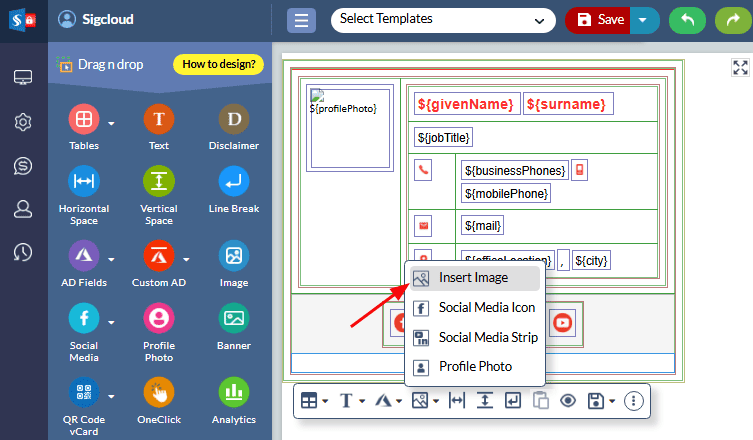753x440 pixels.
Task: Select the Disclaimer element icon
Action: (233, 120)
